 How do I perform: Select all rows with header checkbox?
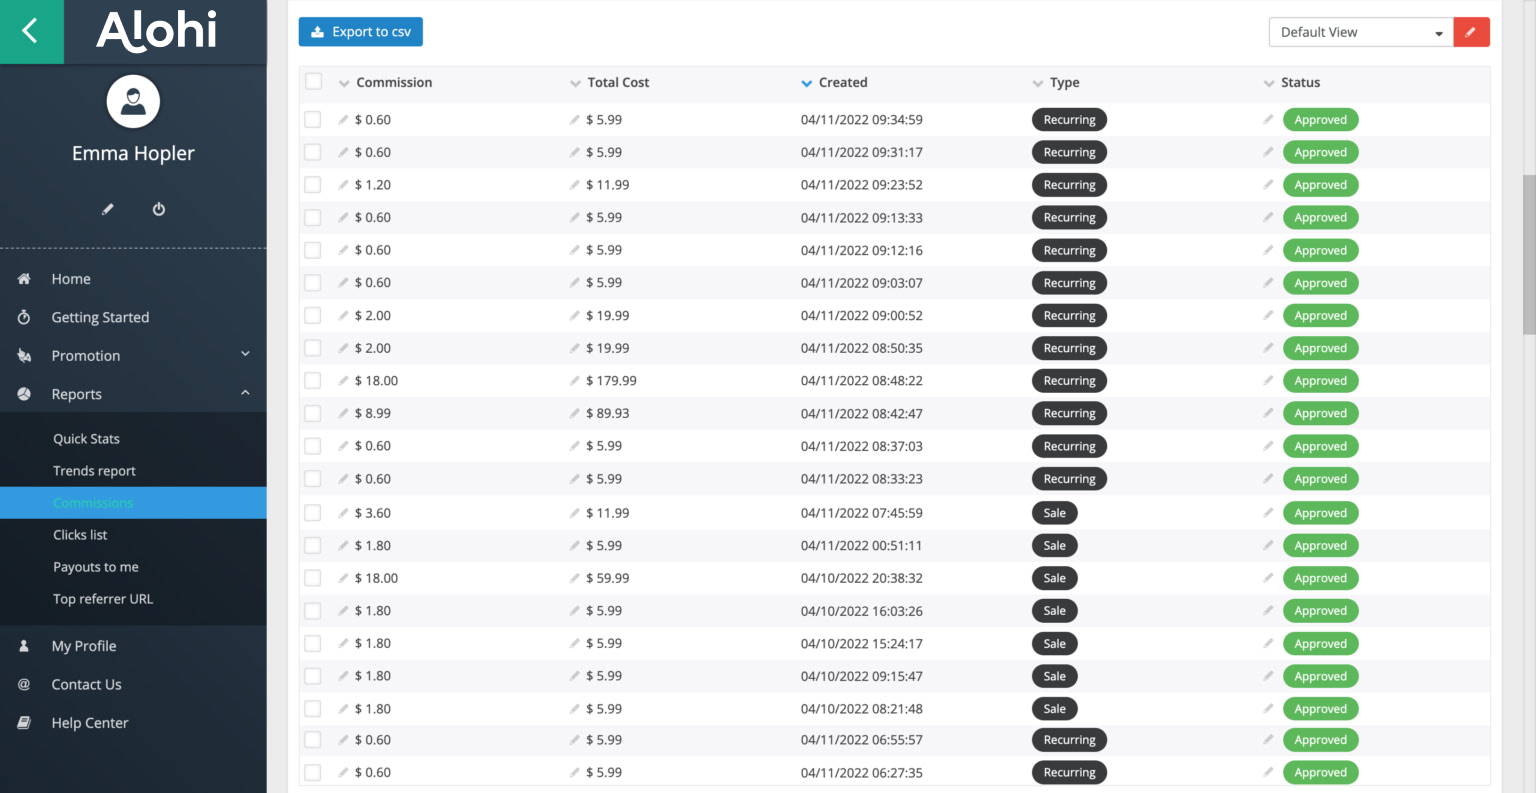click(314, 82)
